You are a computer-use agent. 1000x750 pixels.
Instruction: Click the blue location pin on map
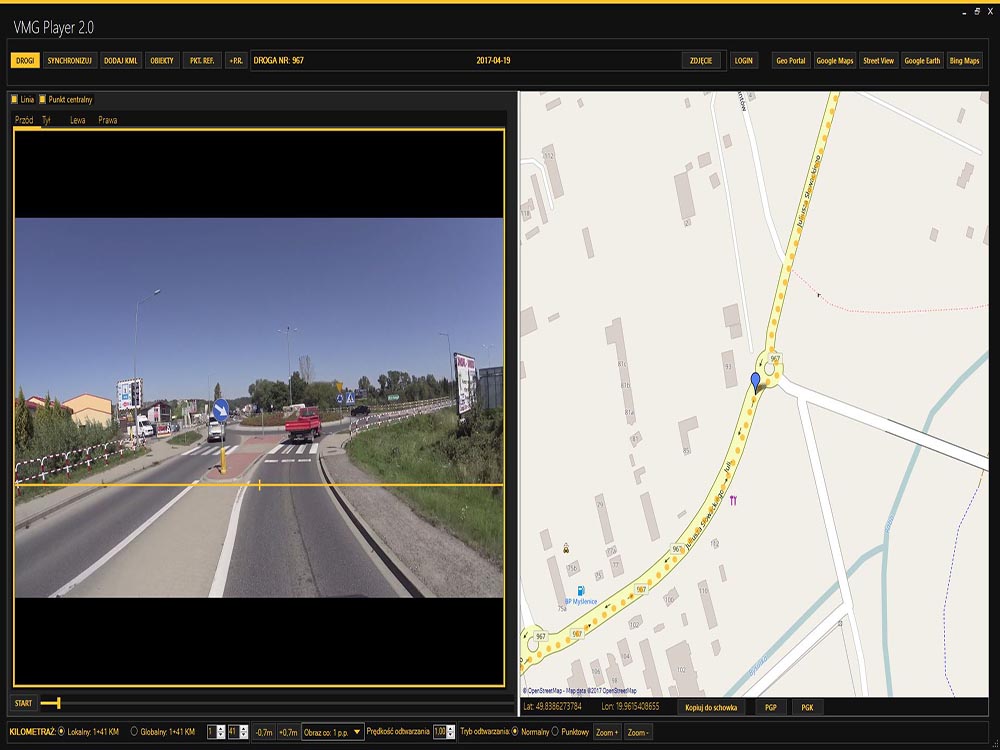tap(755, 380)
